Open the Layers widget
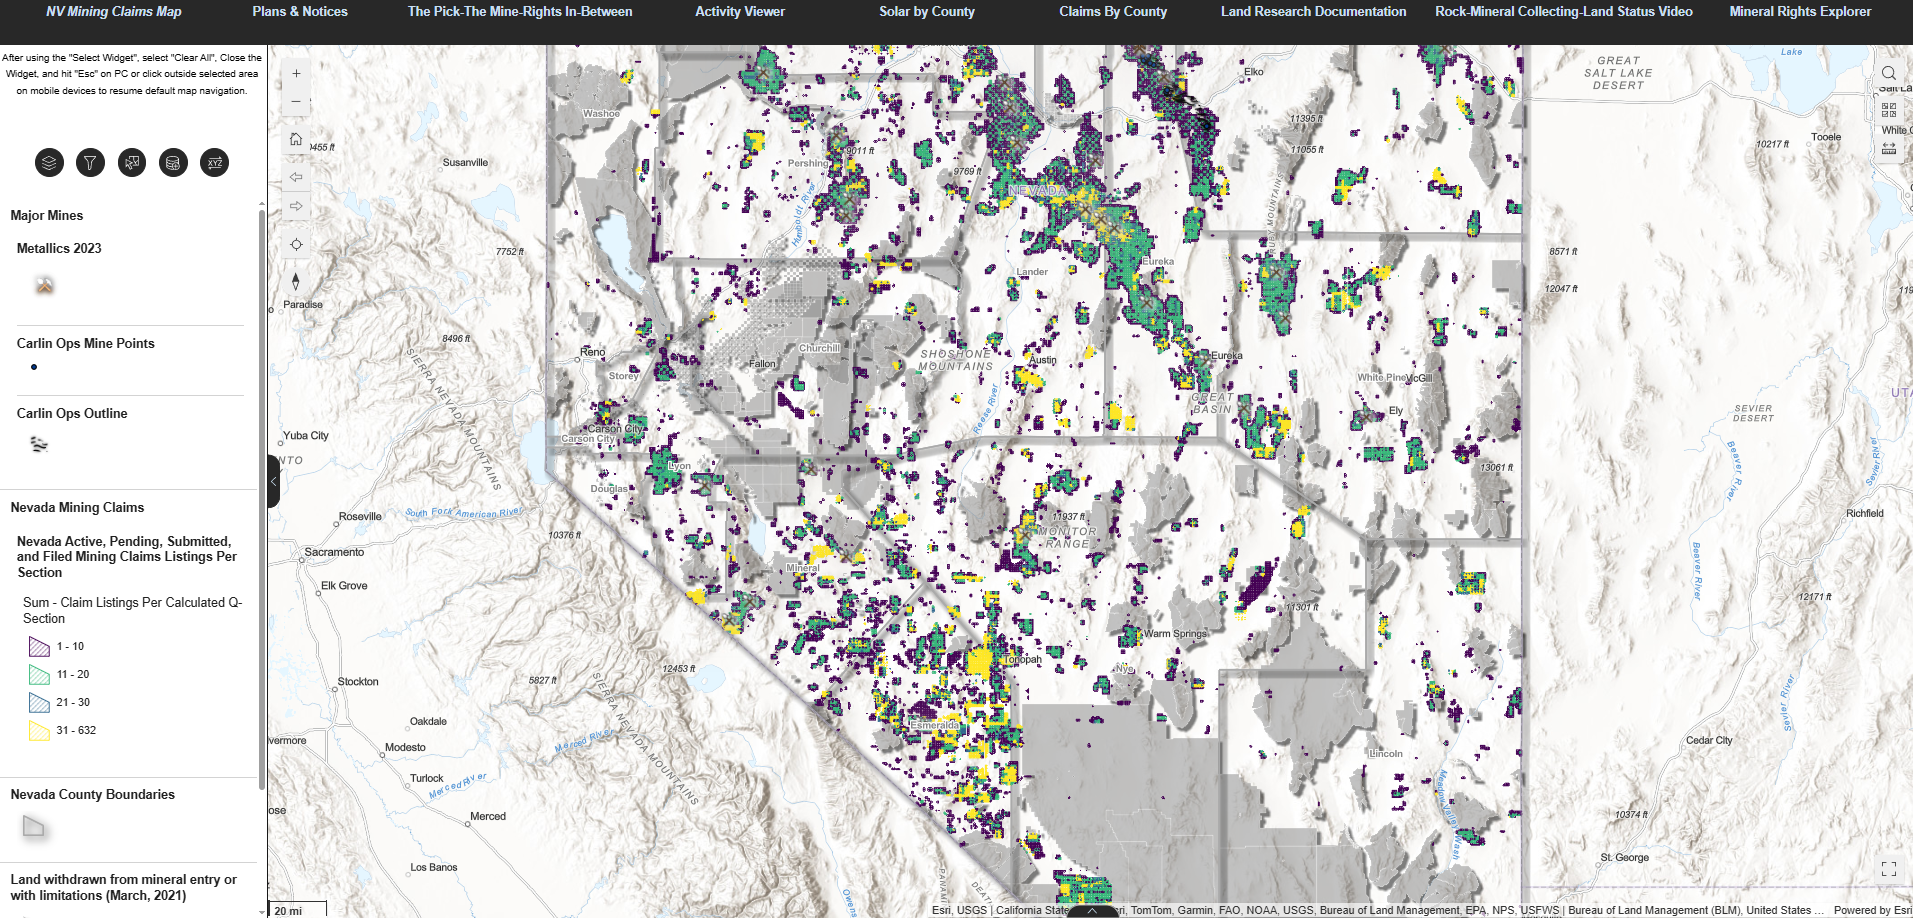1913x918 pixels. (x=49, y=162)
